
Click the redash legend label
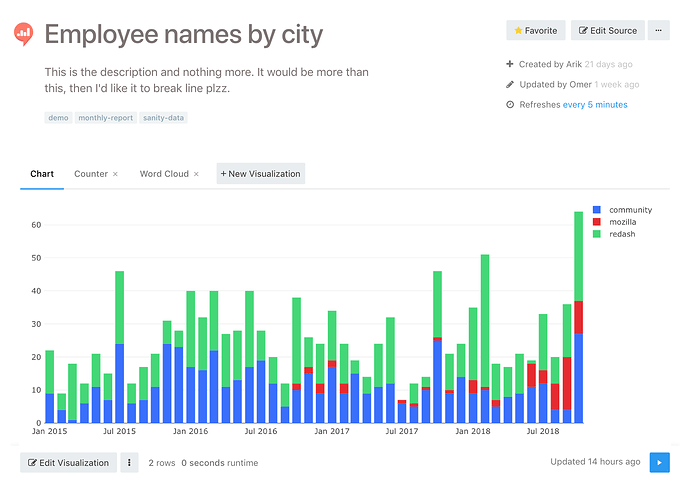[622, 234]
